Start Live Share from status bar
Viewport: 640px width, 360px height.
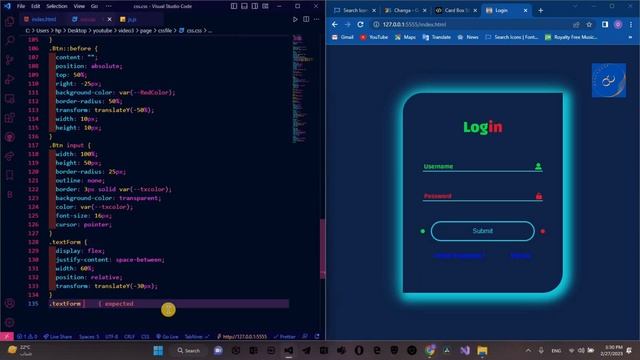pos(58,336)
